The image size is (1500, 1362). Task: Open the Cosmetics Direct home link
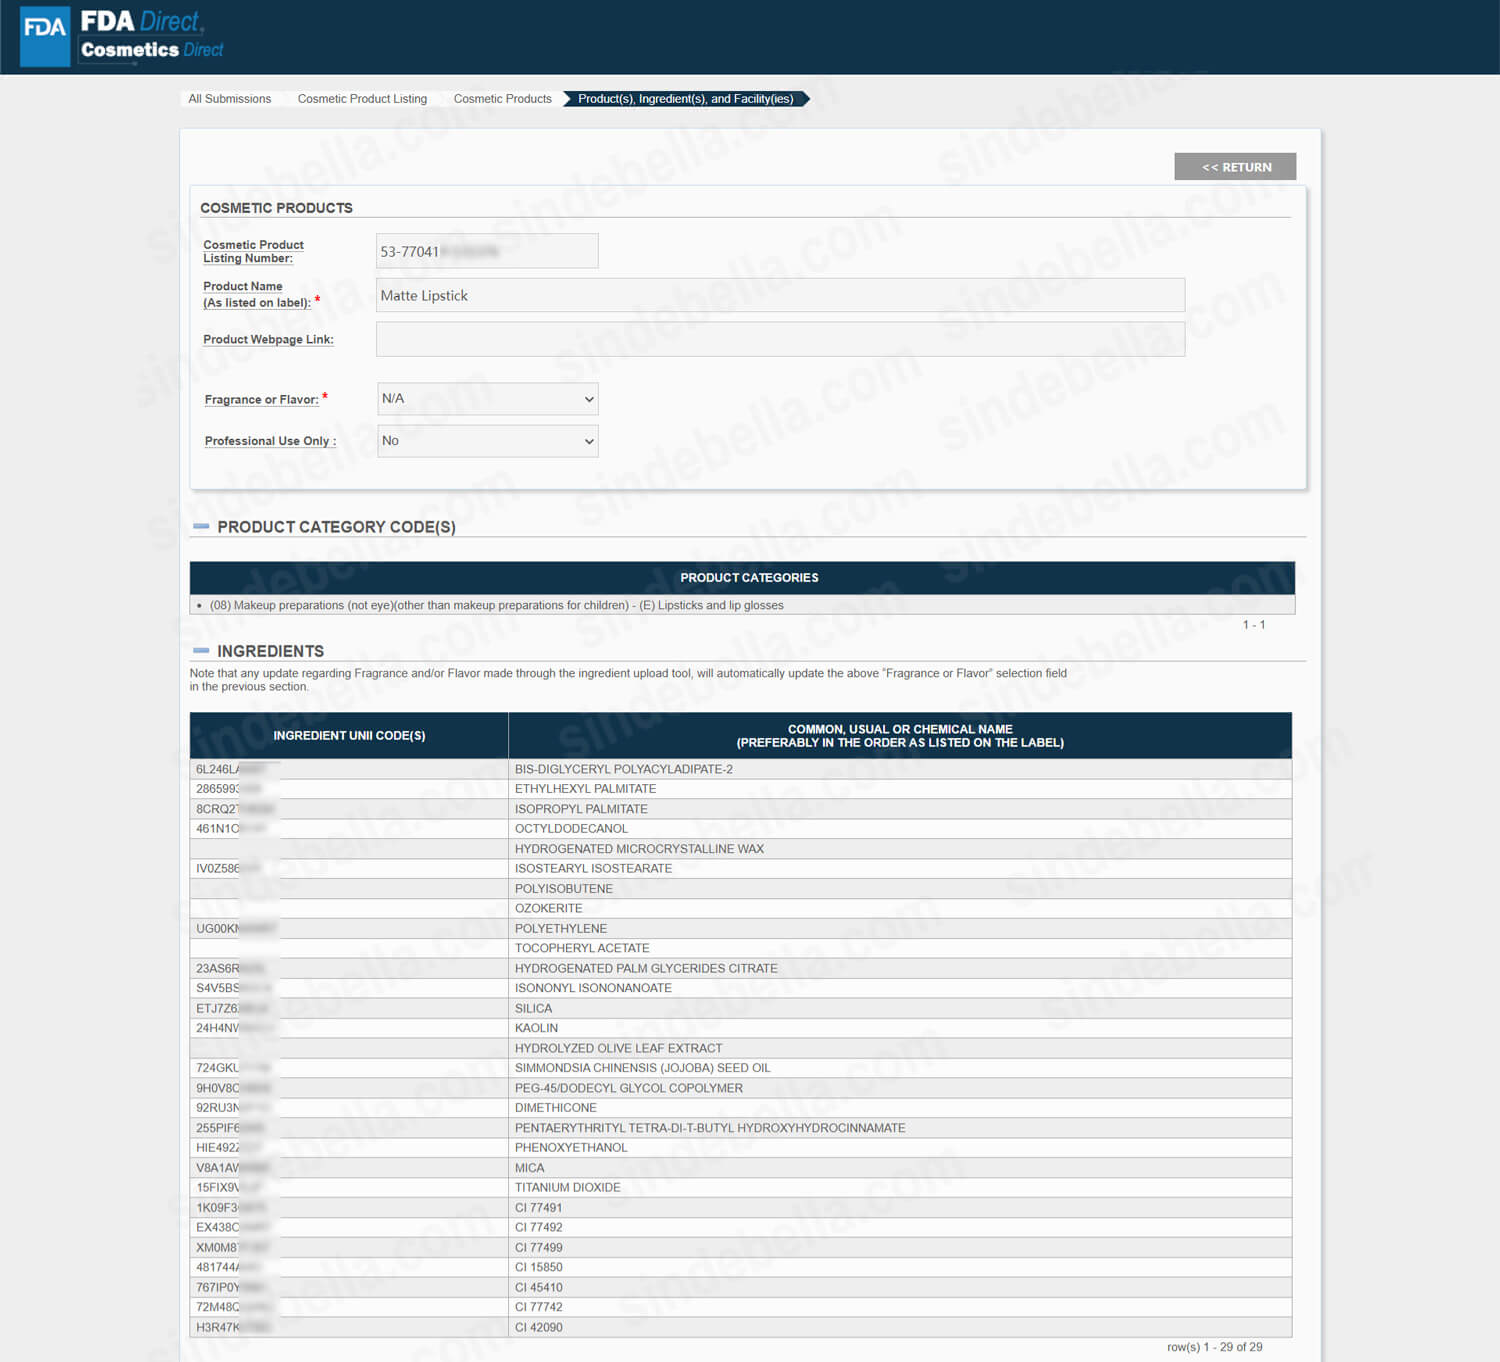(152, 49)
